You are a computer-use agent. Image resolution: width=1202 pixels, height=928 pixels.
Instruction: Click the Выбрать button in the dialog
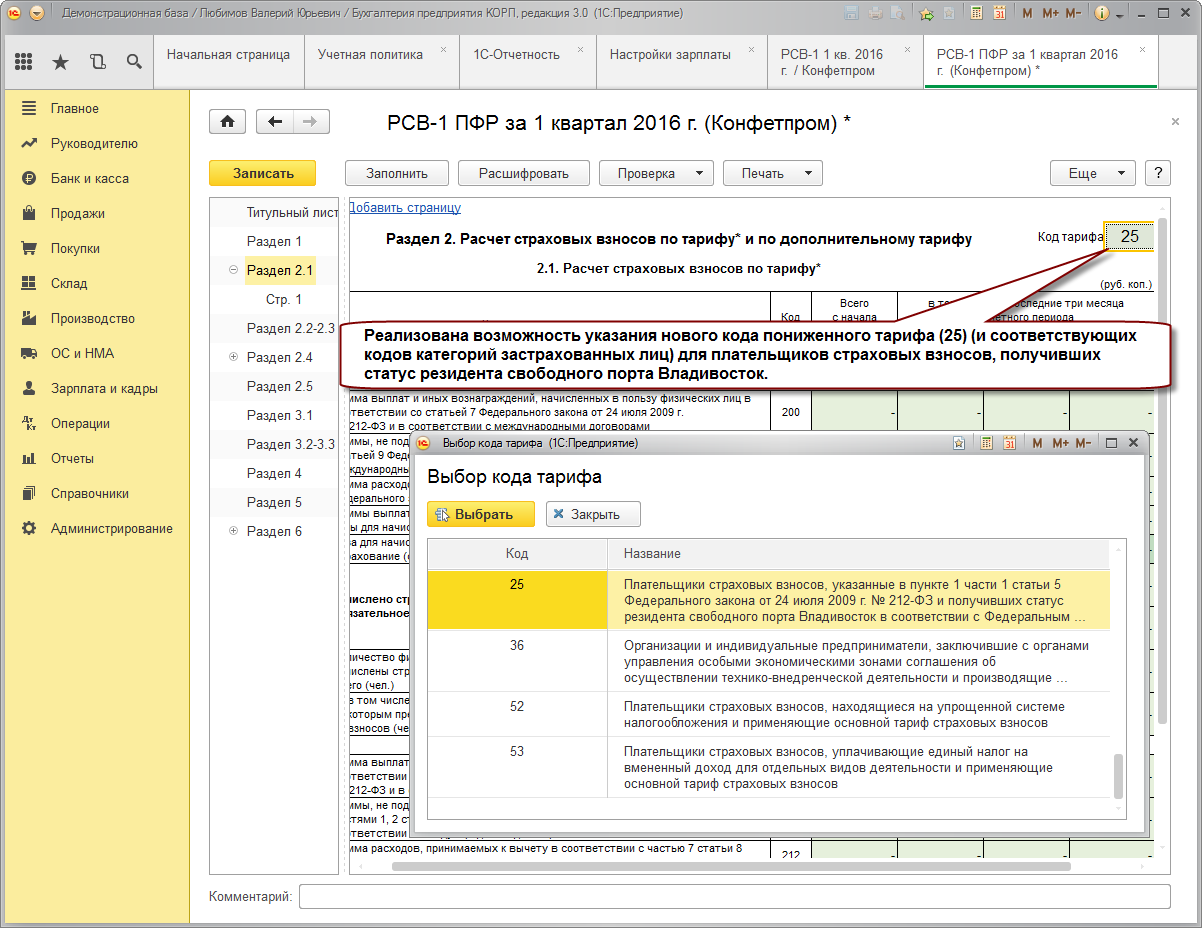pos(481,514)
